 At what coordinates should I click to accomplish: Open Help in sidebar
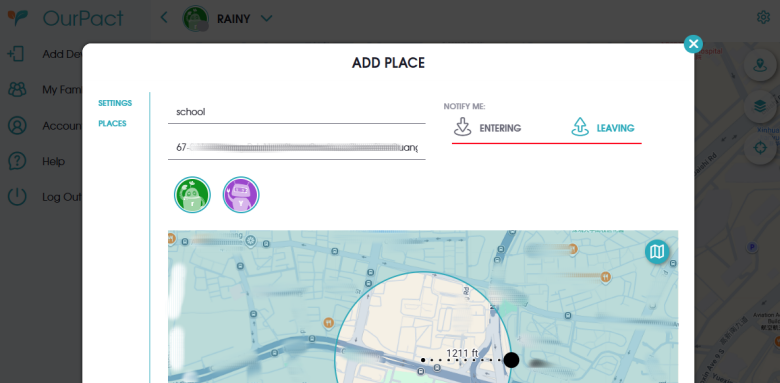53,162
